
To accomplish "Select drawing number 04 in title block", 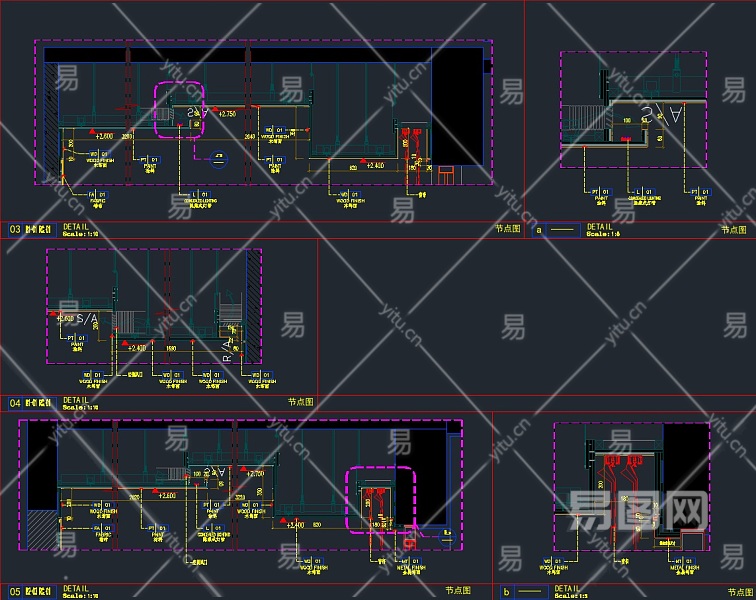I will click(15, 403).
